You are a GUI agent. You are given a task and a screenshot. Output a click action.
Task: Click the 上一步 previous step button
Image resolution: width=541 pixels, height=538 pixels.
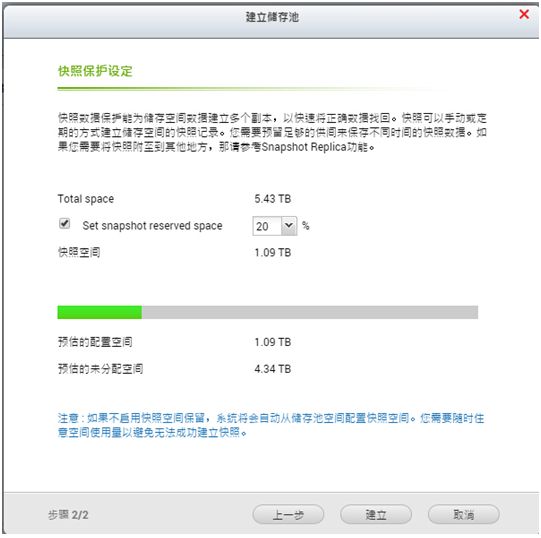[x=288, y=515]
